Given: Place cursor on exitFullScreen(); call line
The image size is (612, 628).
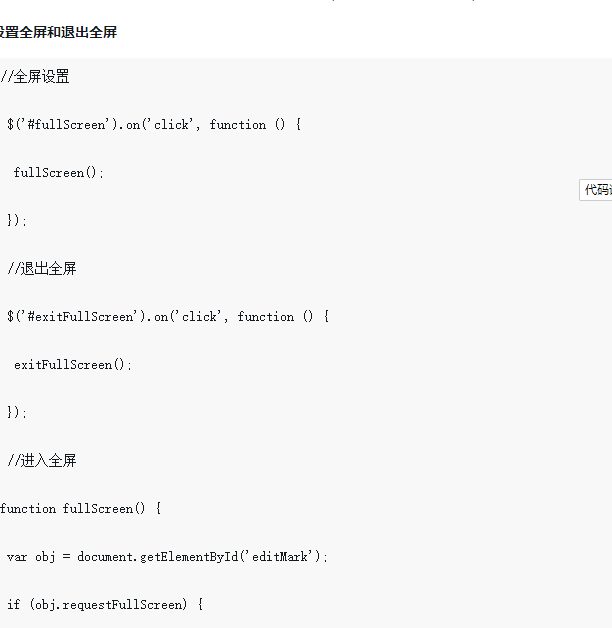Looking at the screenshot, I should point(73,364).
